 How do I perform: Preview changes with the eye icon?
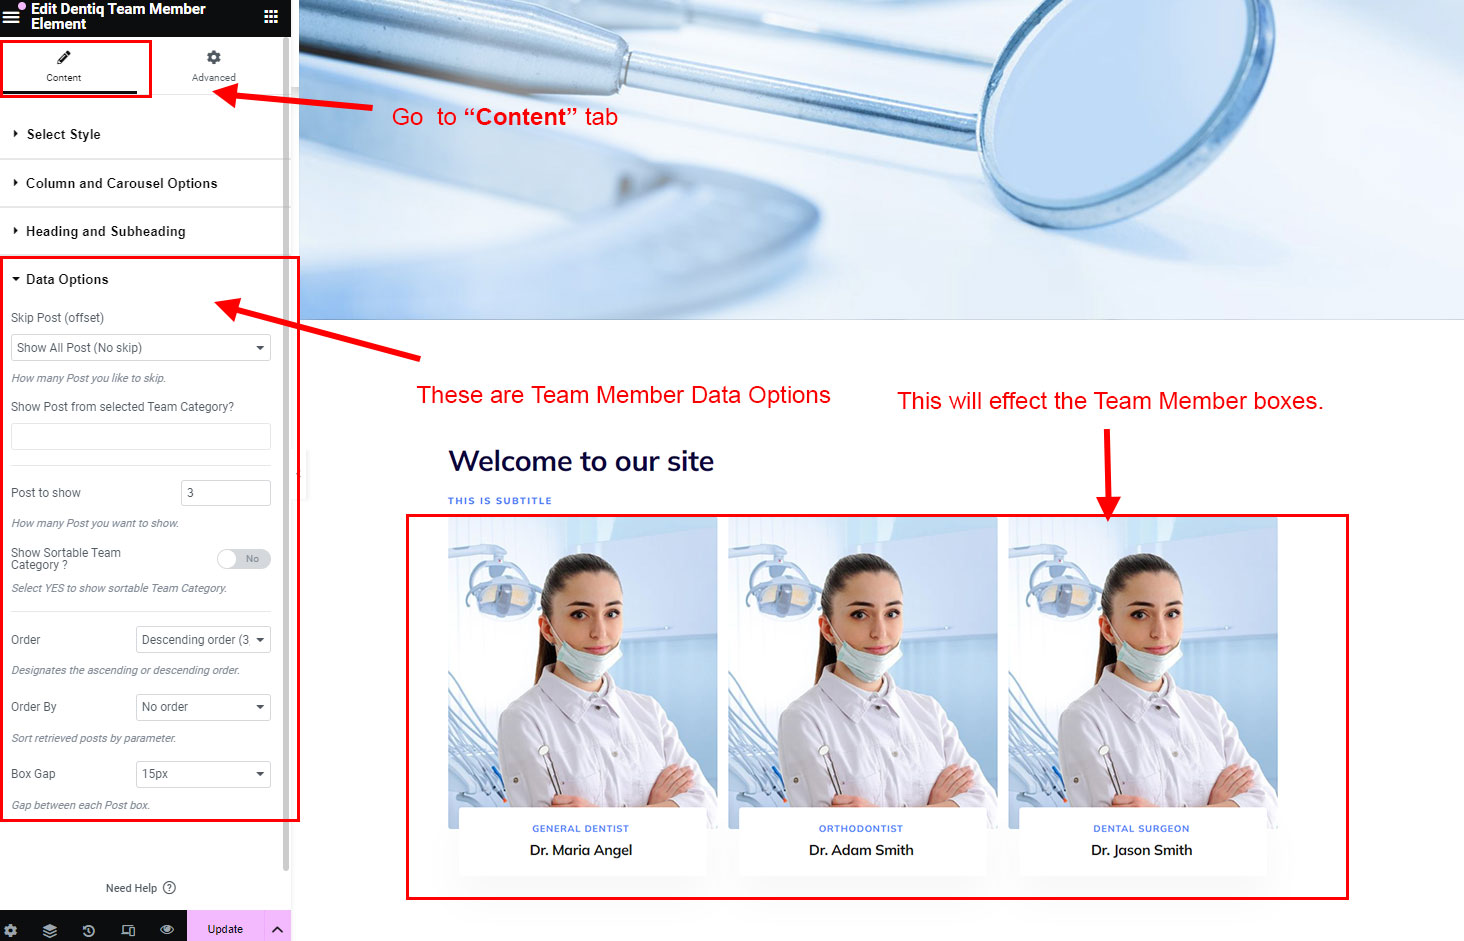coord(167,930)
